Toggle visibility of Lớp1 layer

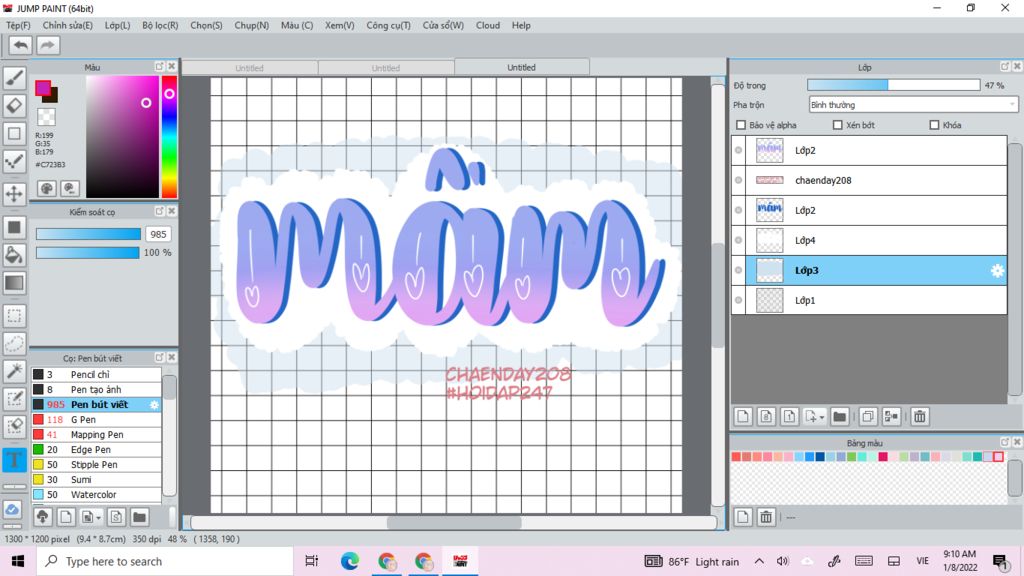(x=738, y=300)
